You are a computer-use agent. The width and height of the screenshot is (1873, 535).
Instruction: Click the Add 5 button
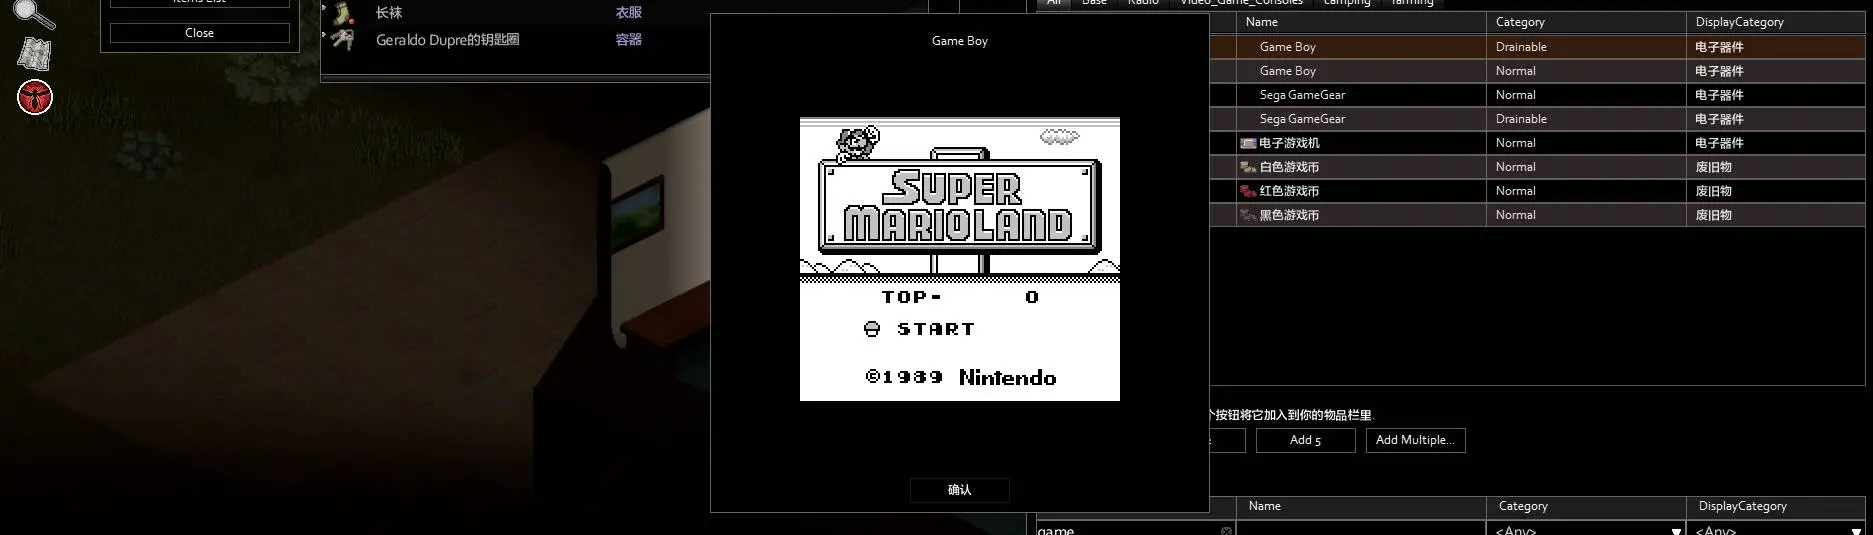coord(1305,440)
